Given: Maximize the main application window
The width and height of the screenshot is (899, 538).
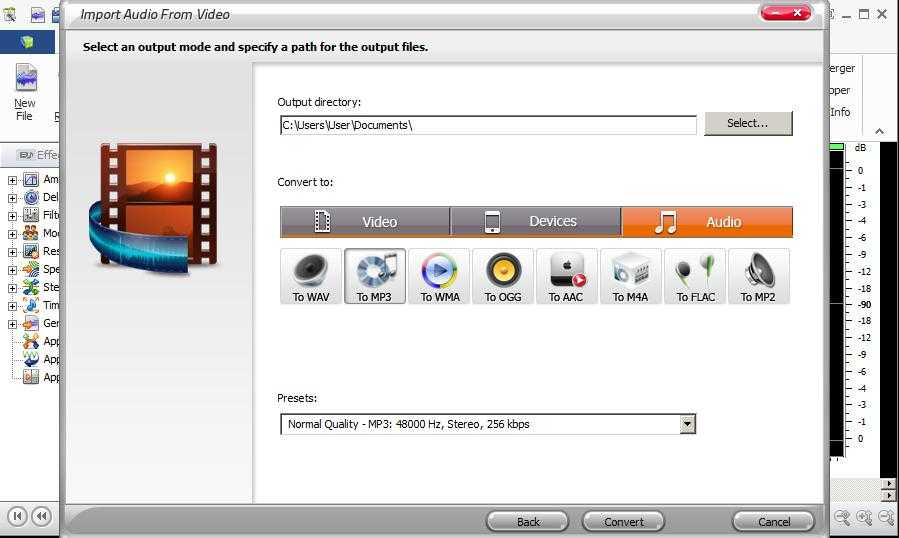Looking at the screenshot, I should pyautogui.click(x=864, y=14).
